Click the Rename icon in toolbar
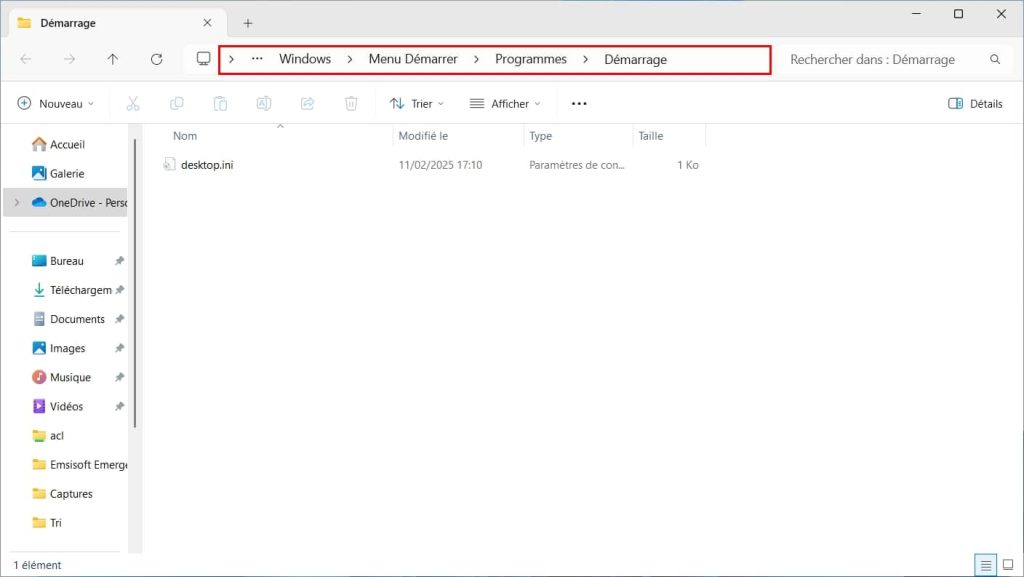The height and width of the screenshot is (577, 1024). point(264,103)
